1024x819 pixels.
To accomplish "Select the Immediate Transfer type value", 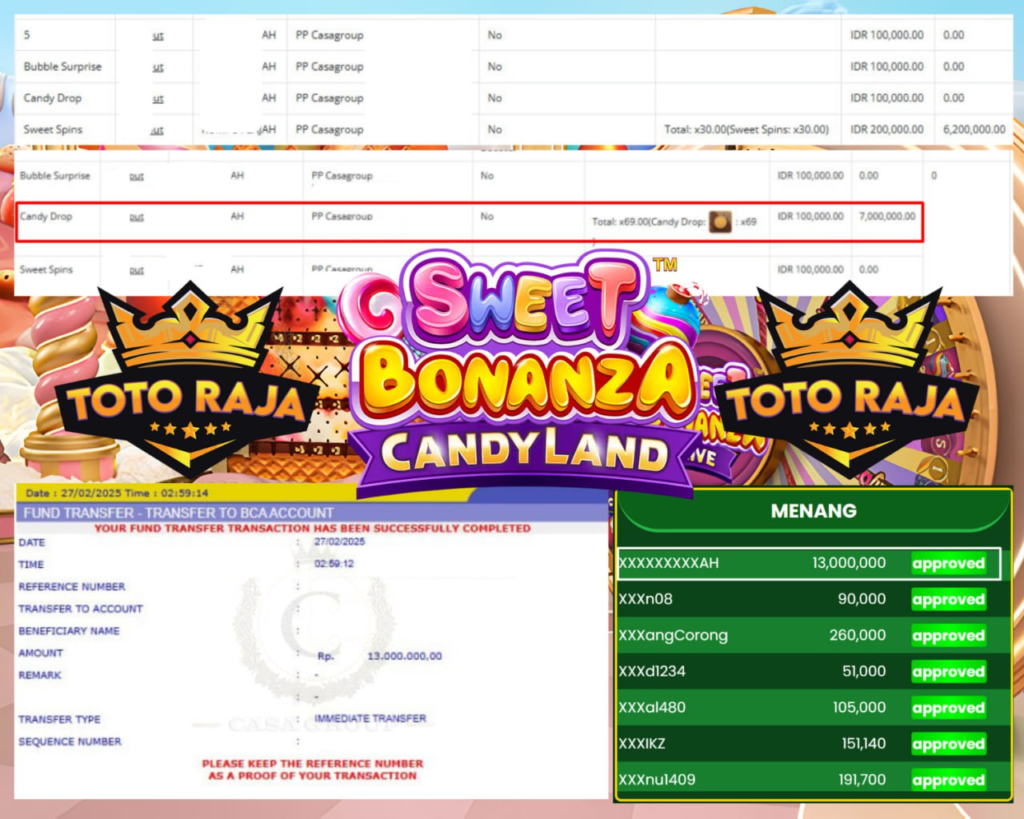I will (x=370, y=718).
